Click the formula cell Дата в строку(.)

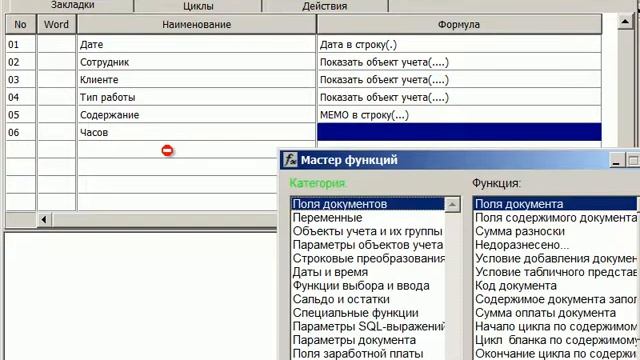(x=459, y=44)
